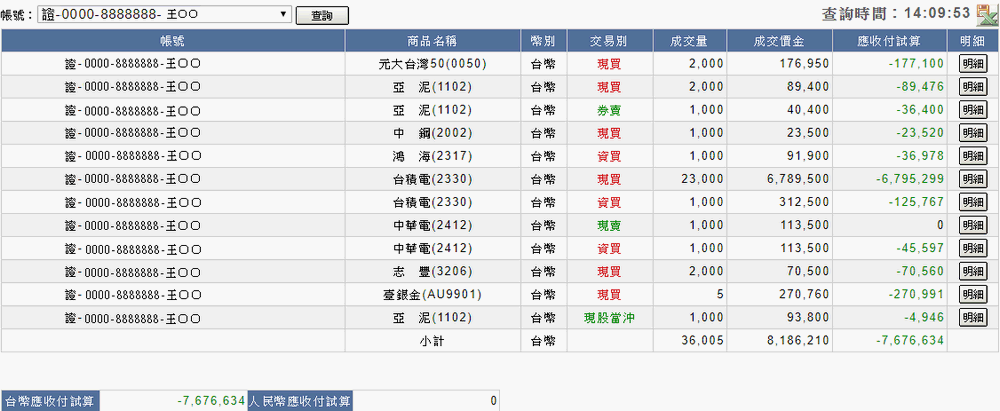The image size is (1000, 411).
Task: View 明細 for 亞泥(1102) 現股當沖 row
Action: click(x=973, y=317)
